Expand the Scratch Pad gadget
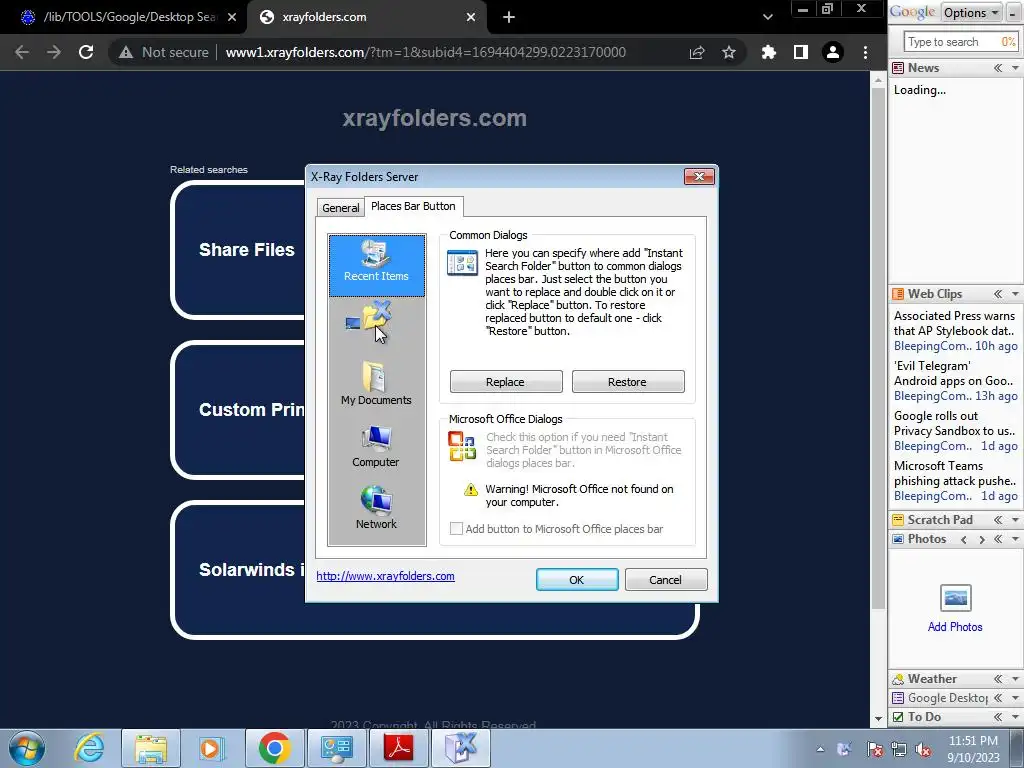Viewport: 1024px width, 768px height. (x=998, y=520)
